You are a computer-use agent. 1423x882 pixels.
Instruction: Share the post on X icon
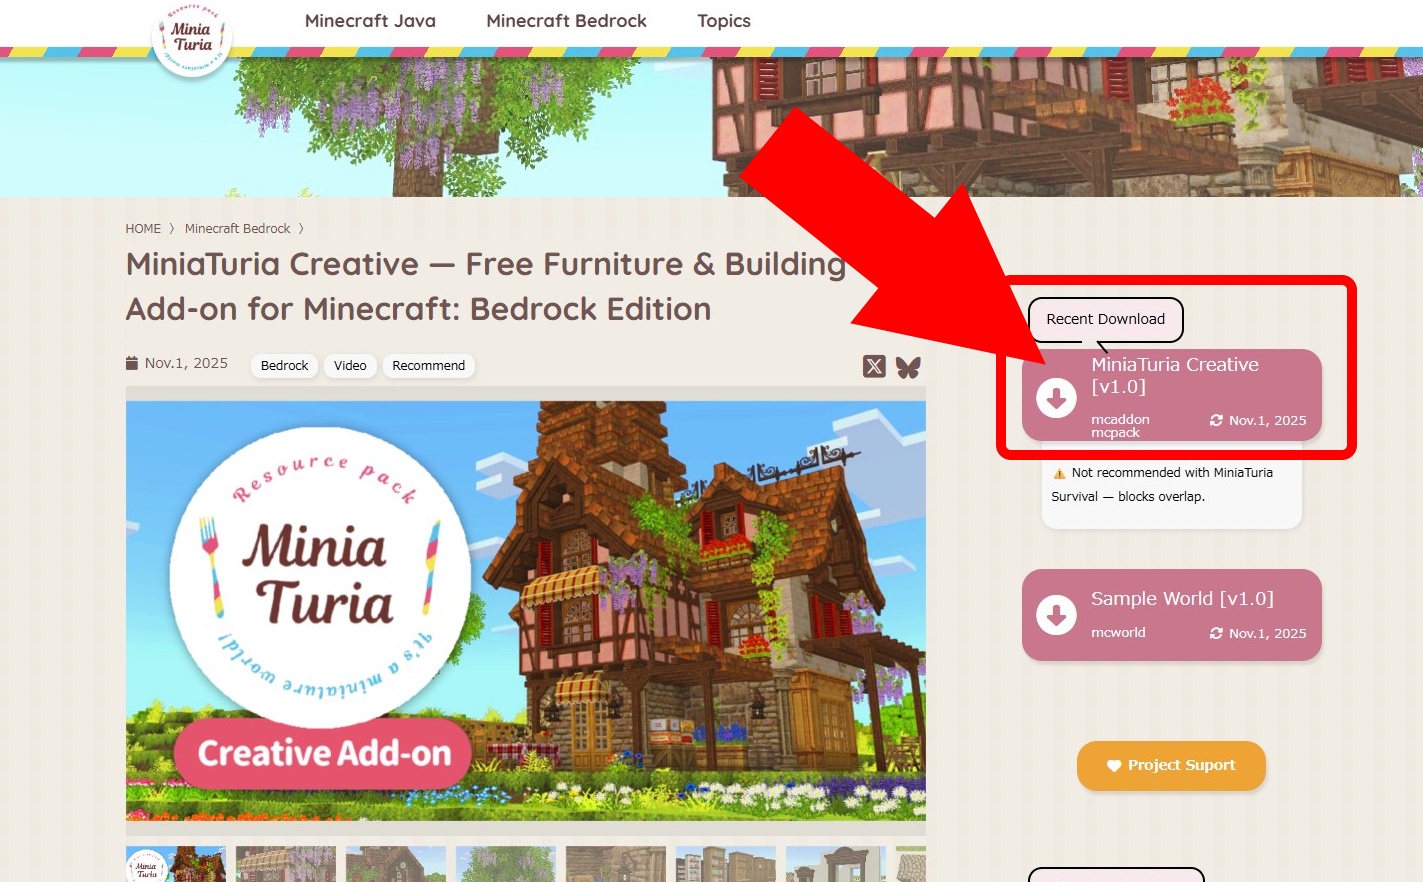coord(874,366)
